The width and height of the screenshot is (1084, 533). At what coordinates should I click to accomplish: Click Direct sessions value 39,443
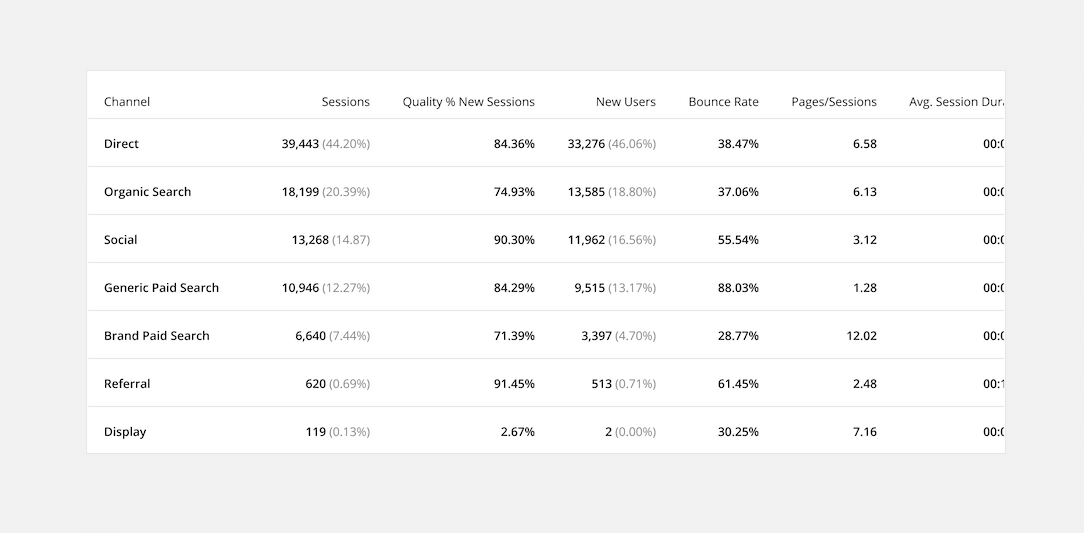[x=300, y=144]
